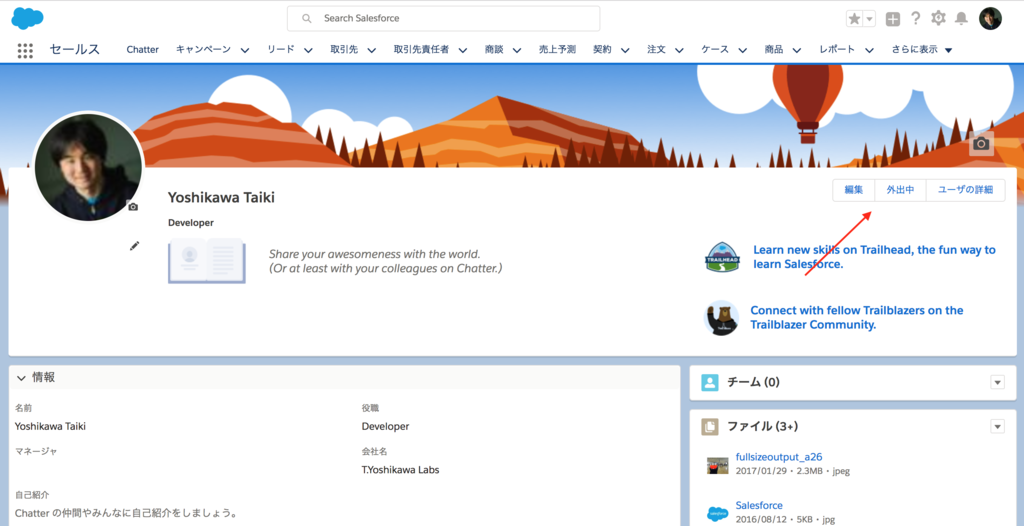Open the notifications bell

(961, 18)
